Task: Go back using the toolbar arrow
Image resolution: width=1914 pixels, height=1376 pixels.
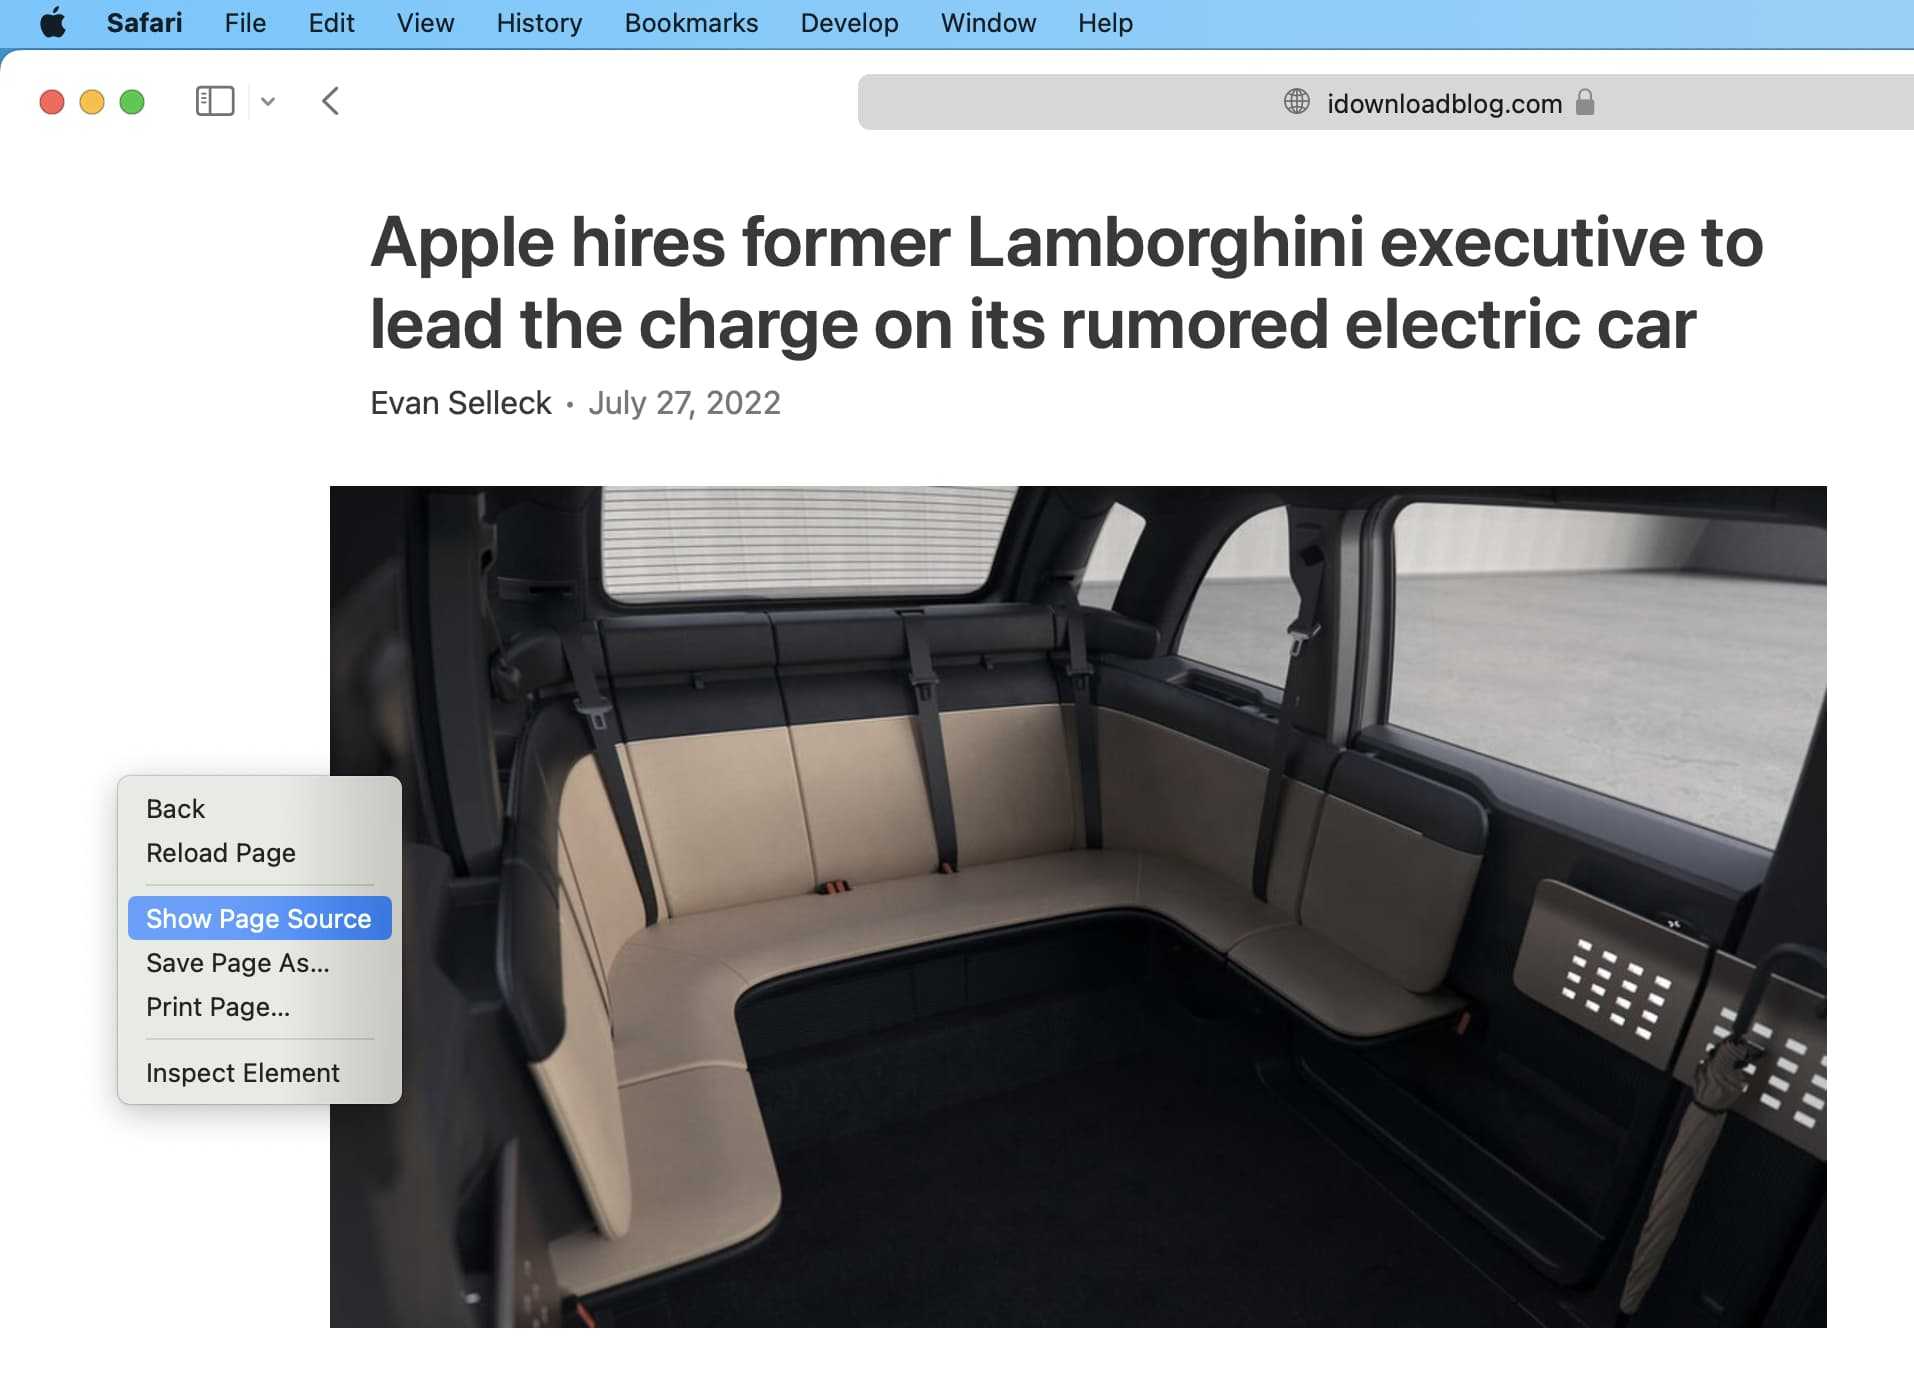Action: click(x=331, y=101)
